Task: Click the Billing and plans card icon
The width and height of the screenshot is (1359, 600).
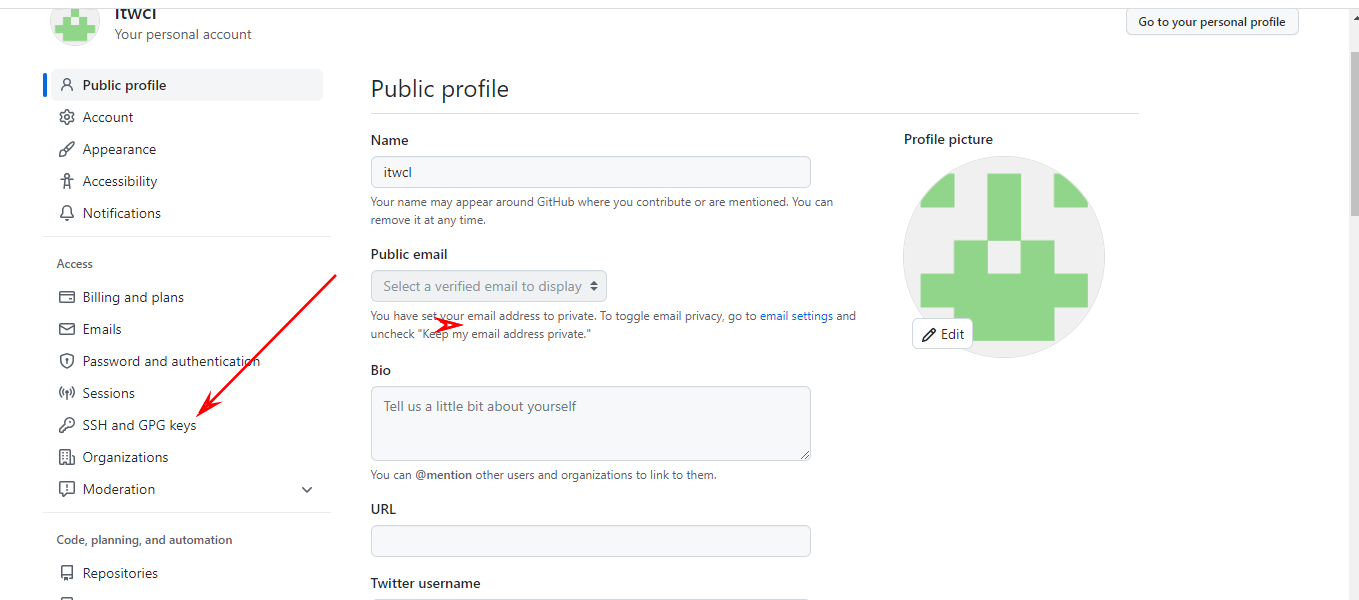Action: pyautogui.click(x=67, y=297)
